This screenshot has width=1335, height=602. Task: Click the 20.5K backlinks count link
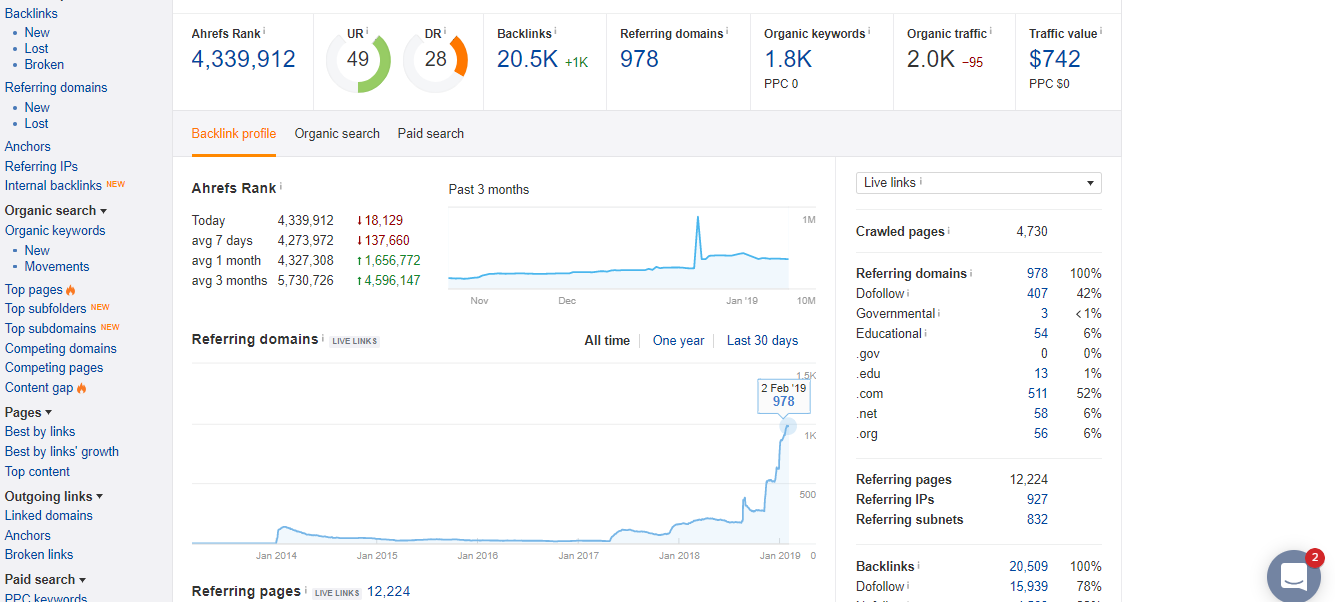[527, 60]
